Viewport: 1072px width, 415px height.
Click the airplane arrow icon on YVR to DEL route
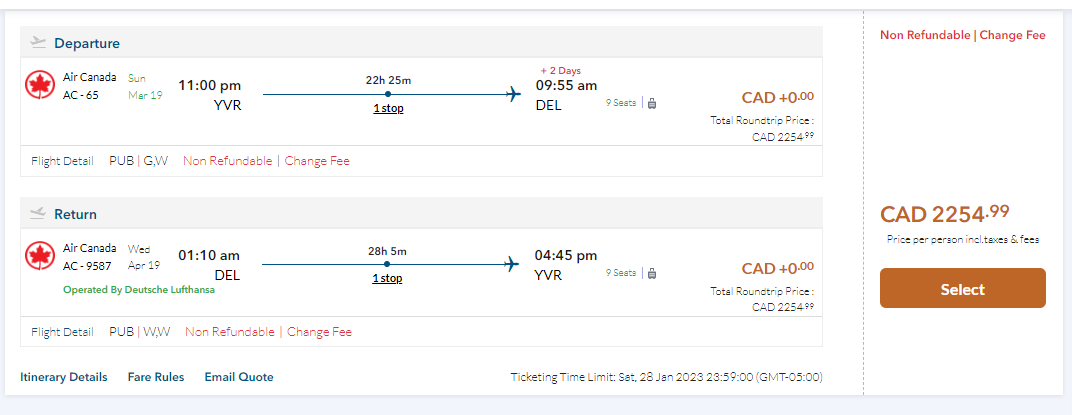[514, 95]
